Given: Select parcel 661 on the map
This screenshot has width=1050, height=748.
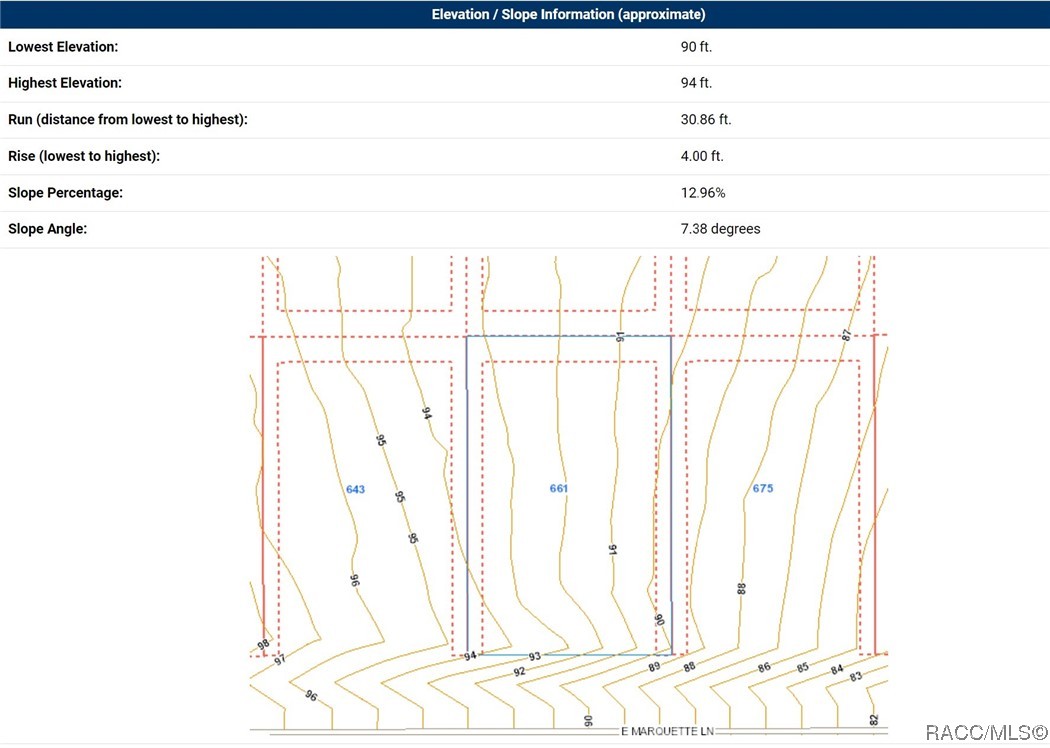Looking at the screenshot, I should click(x=559, y=488).
